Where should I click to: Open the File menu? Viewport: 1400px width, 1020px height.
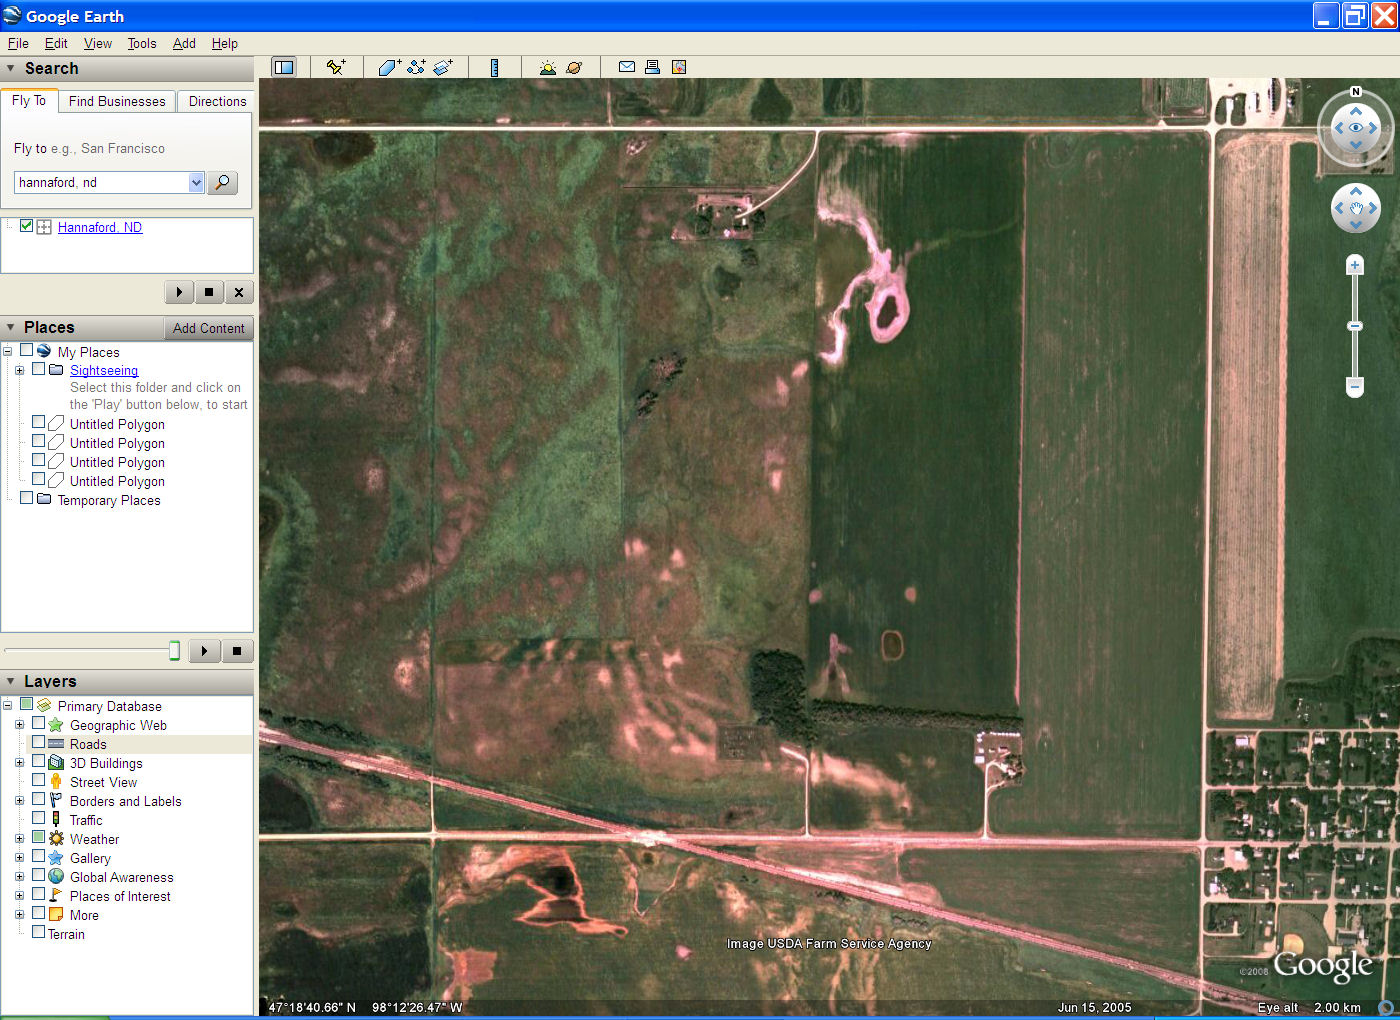pos(18,43)
